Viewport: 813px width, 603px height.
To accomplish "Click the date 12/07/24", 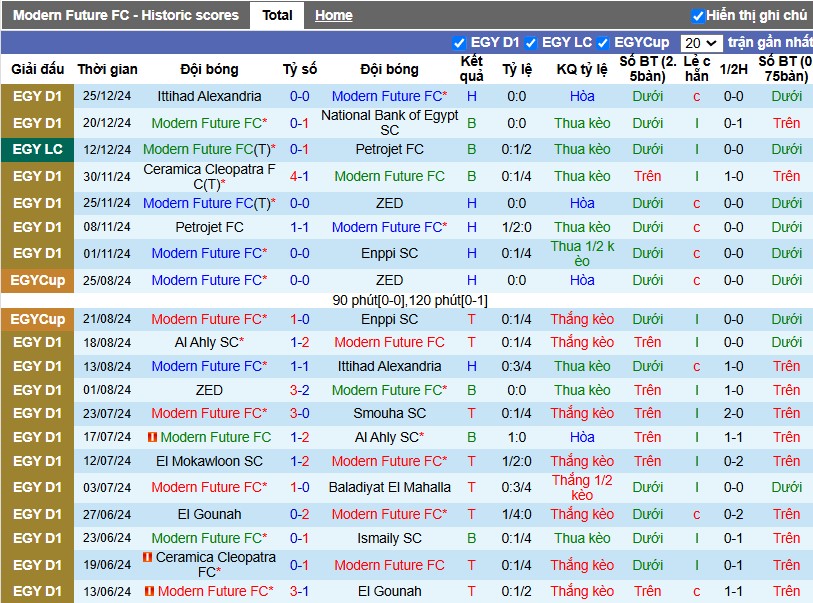I will pos(107,461).
